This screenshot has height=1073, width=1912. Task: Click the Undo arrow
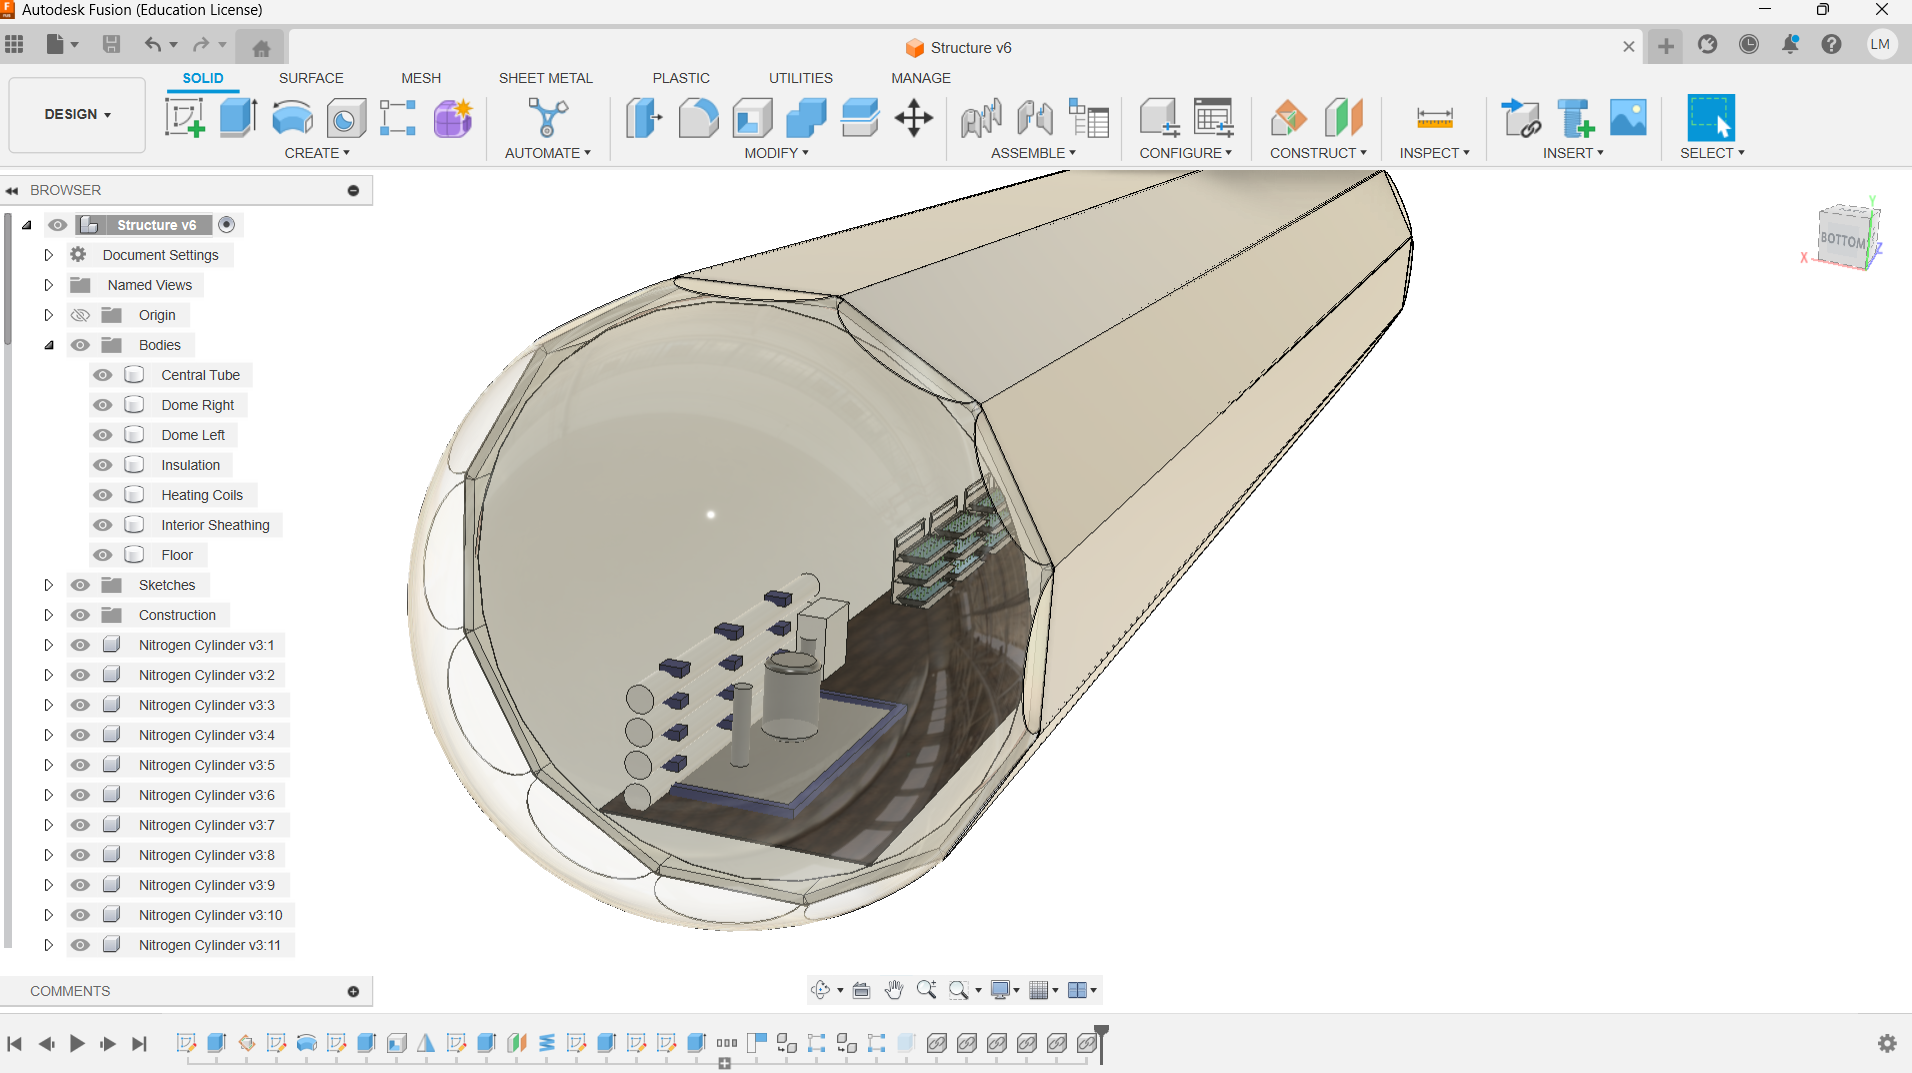click(x=152, y=44)
